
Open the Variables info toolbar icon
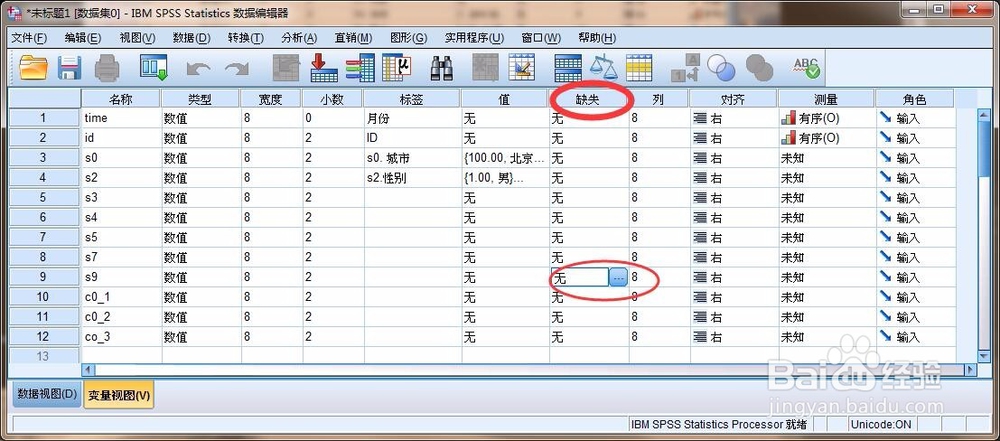coord(360,68)
